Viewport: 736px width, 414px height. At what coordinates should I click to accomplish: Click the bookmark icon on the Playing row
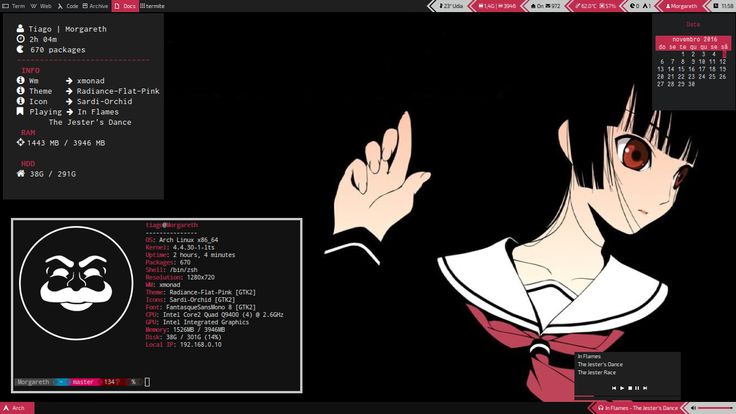pyautogui.click(x=20, y=111)
